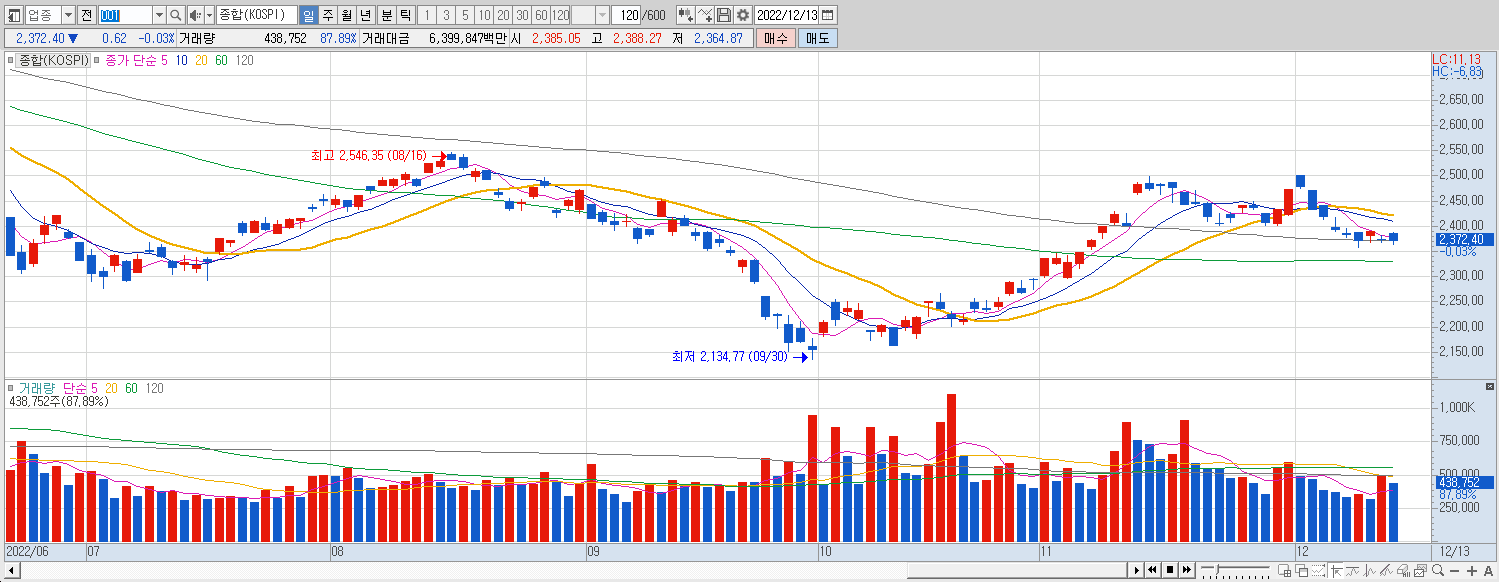Click the dotted chart area icon
1499x582 pixels.
coord(1319,570)
